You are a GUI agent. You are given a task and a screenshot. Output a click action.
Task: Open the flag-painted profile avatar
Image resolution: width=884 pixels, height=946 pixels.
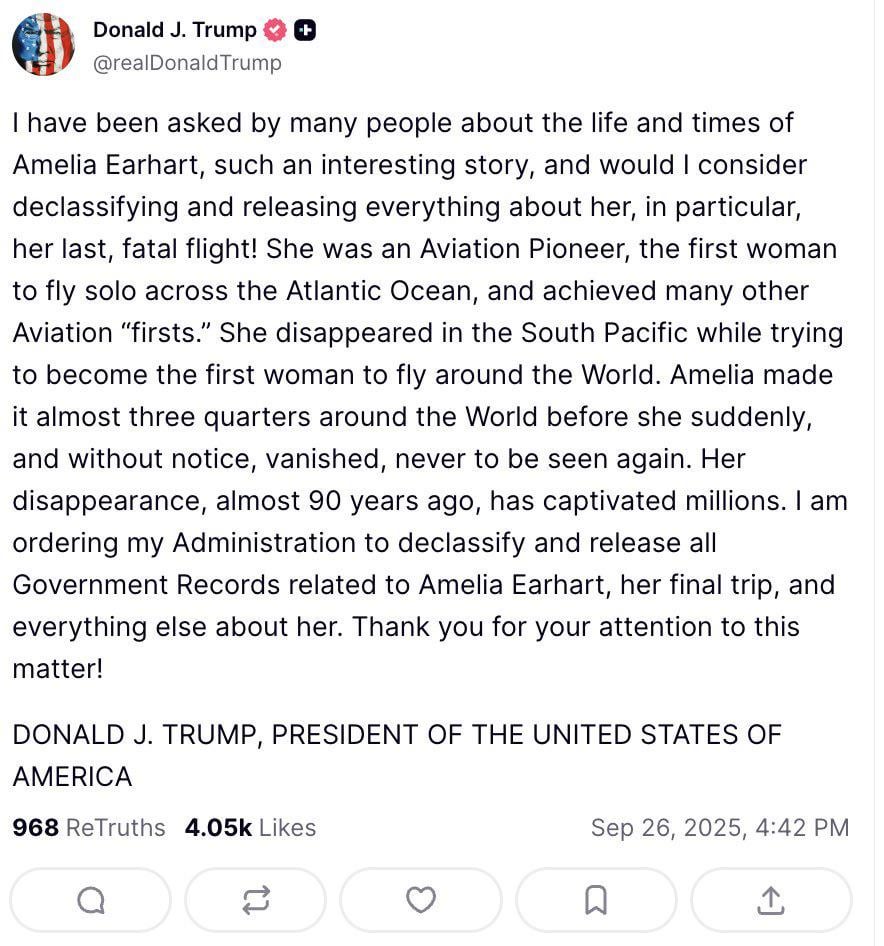(x=43, y=45)
